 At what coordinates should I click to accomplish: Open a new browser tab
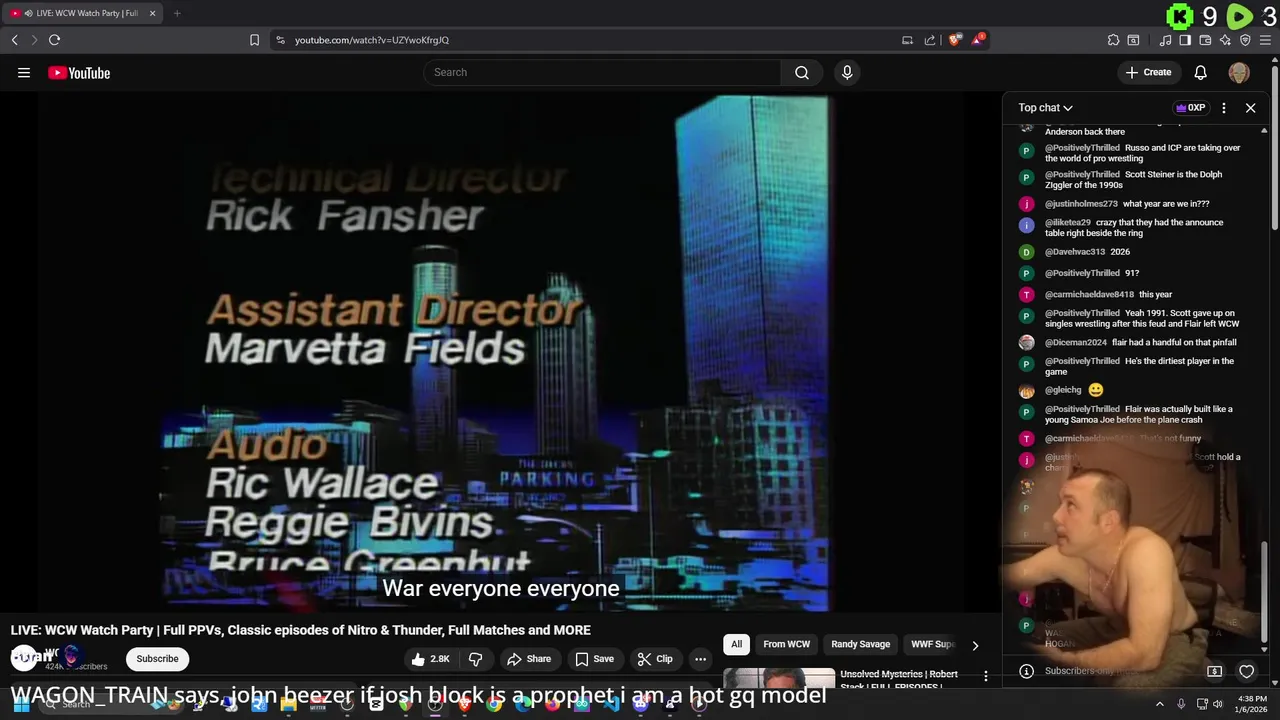[176, 13]
